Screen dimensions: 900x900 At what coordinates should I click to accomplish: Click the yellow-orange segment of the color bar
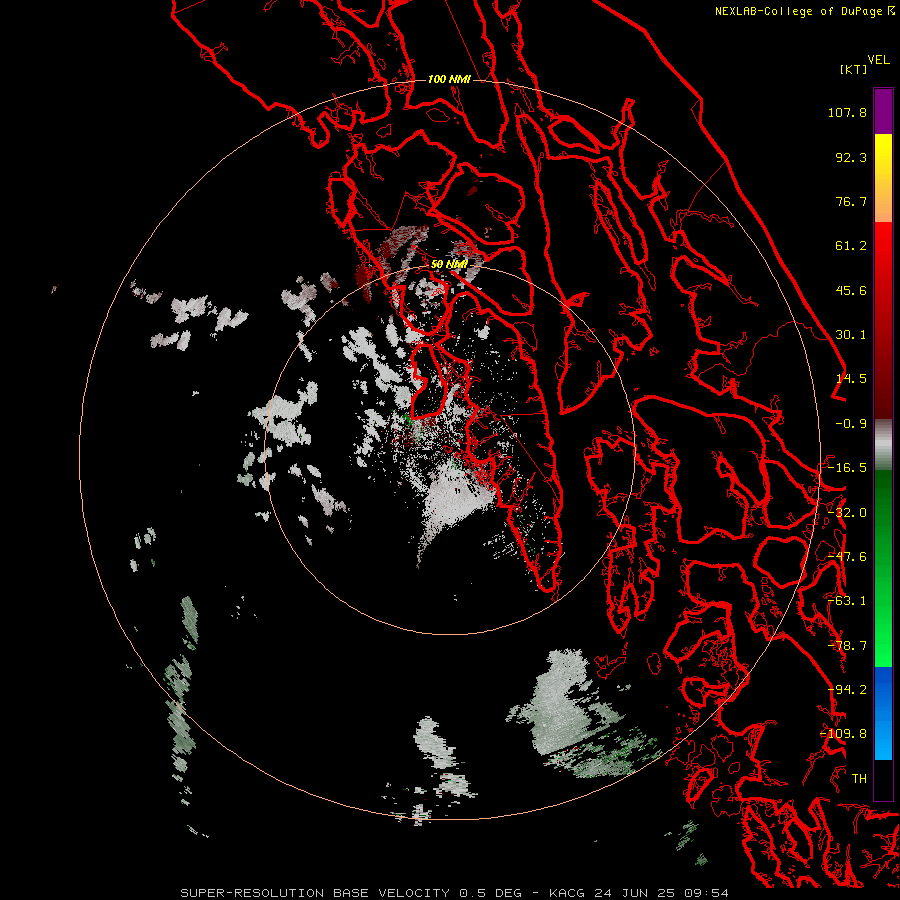pyautogui.click(x=883, y=178)
